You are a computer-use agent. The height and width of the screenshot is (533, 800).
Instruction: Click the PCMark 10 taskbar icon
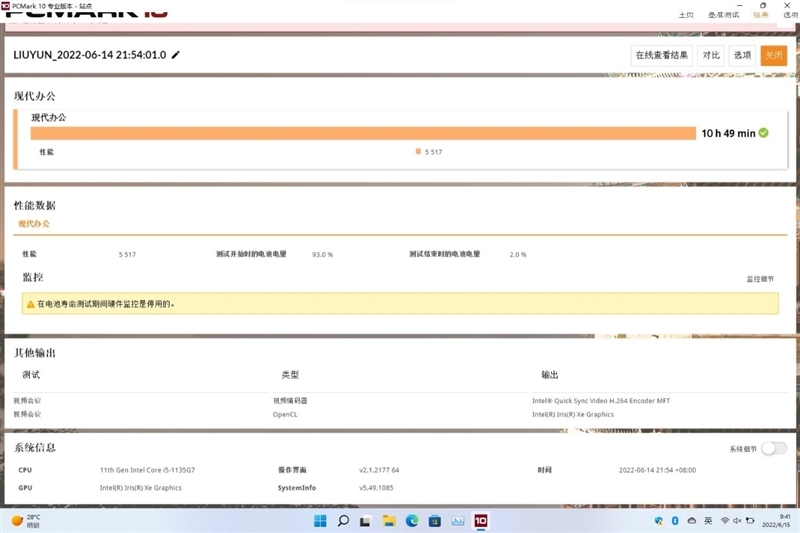click(481, 521)
